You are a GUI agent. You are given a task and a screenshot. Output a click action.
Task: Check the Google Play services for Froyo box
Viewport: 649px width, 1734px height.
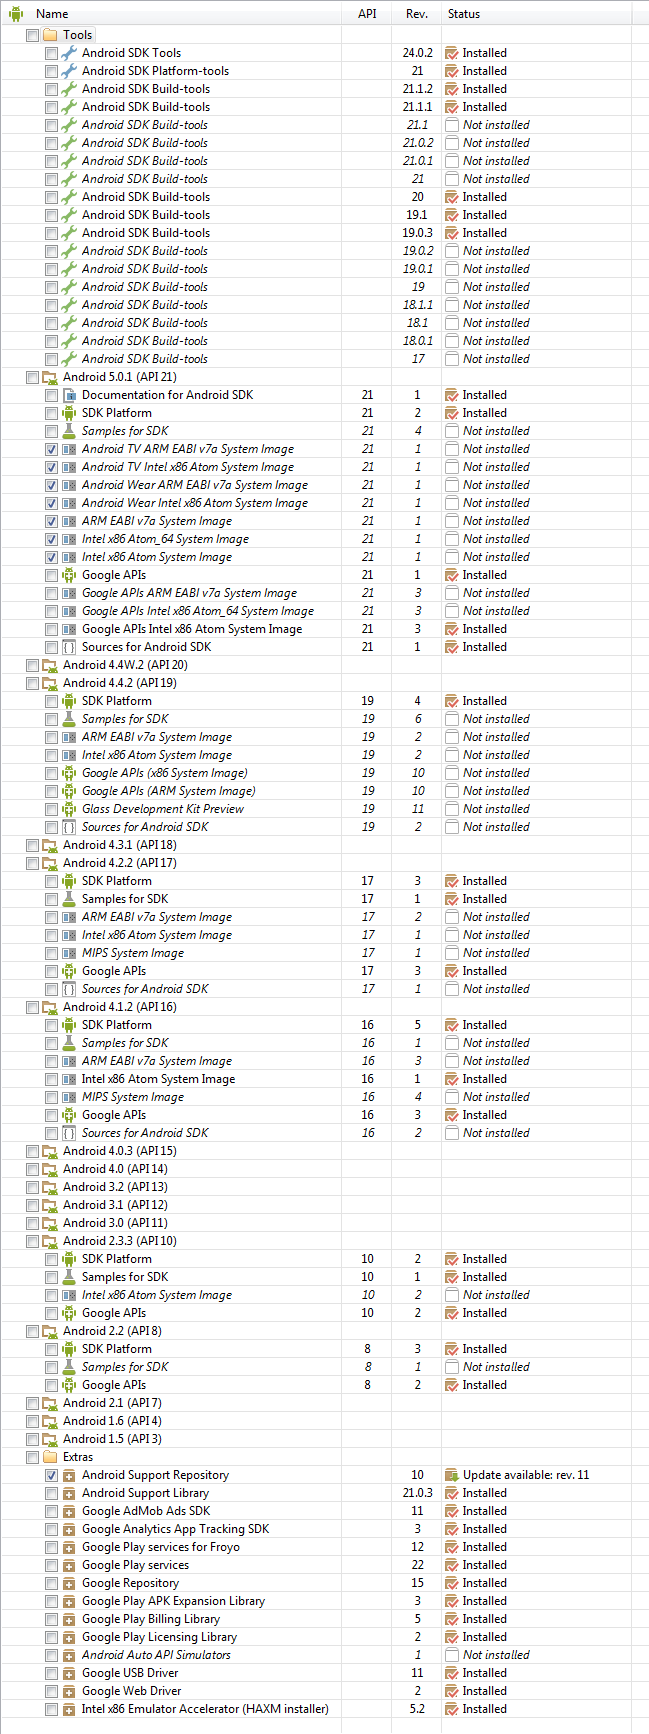coord(51,1547)
